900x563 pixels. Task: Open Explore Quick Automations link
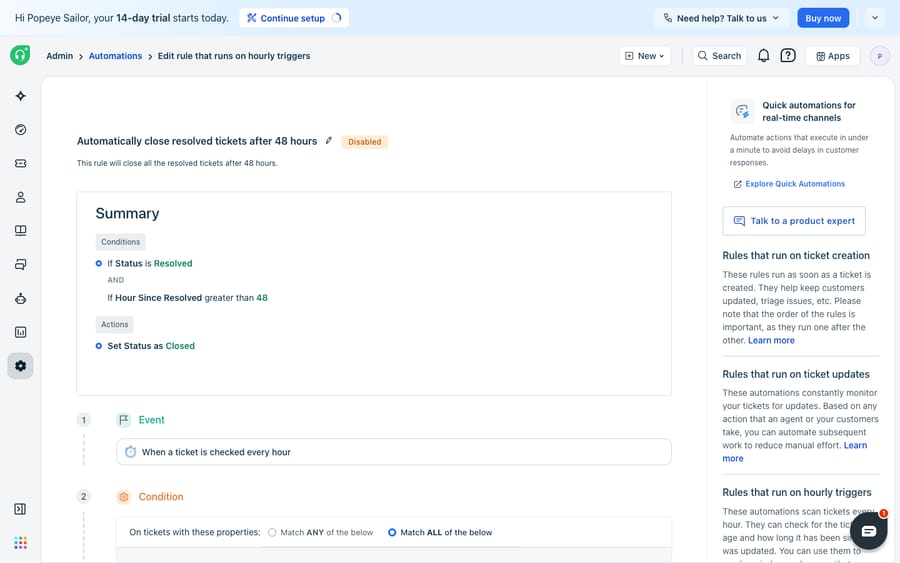pyautogui.click(x=789, y=184)
